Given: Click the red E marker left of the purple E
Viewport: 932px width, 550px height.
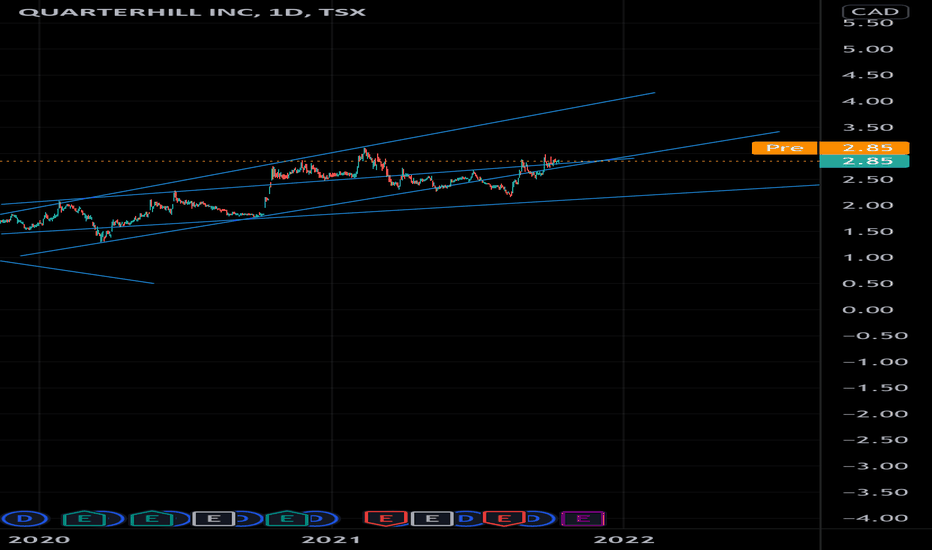Looking at the screenshot, I should tap(504, 519).
